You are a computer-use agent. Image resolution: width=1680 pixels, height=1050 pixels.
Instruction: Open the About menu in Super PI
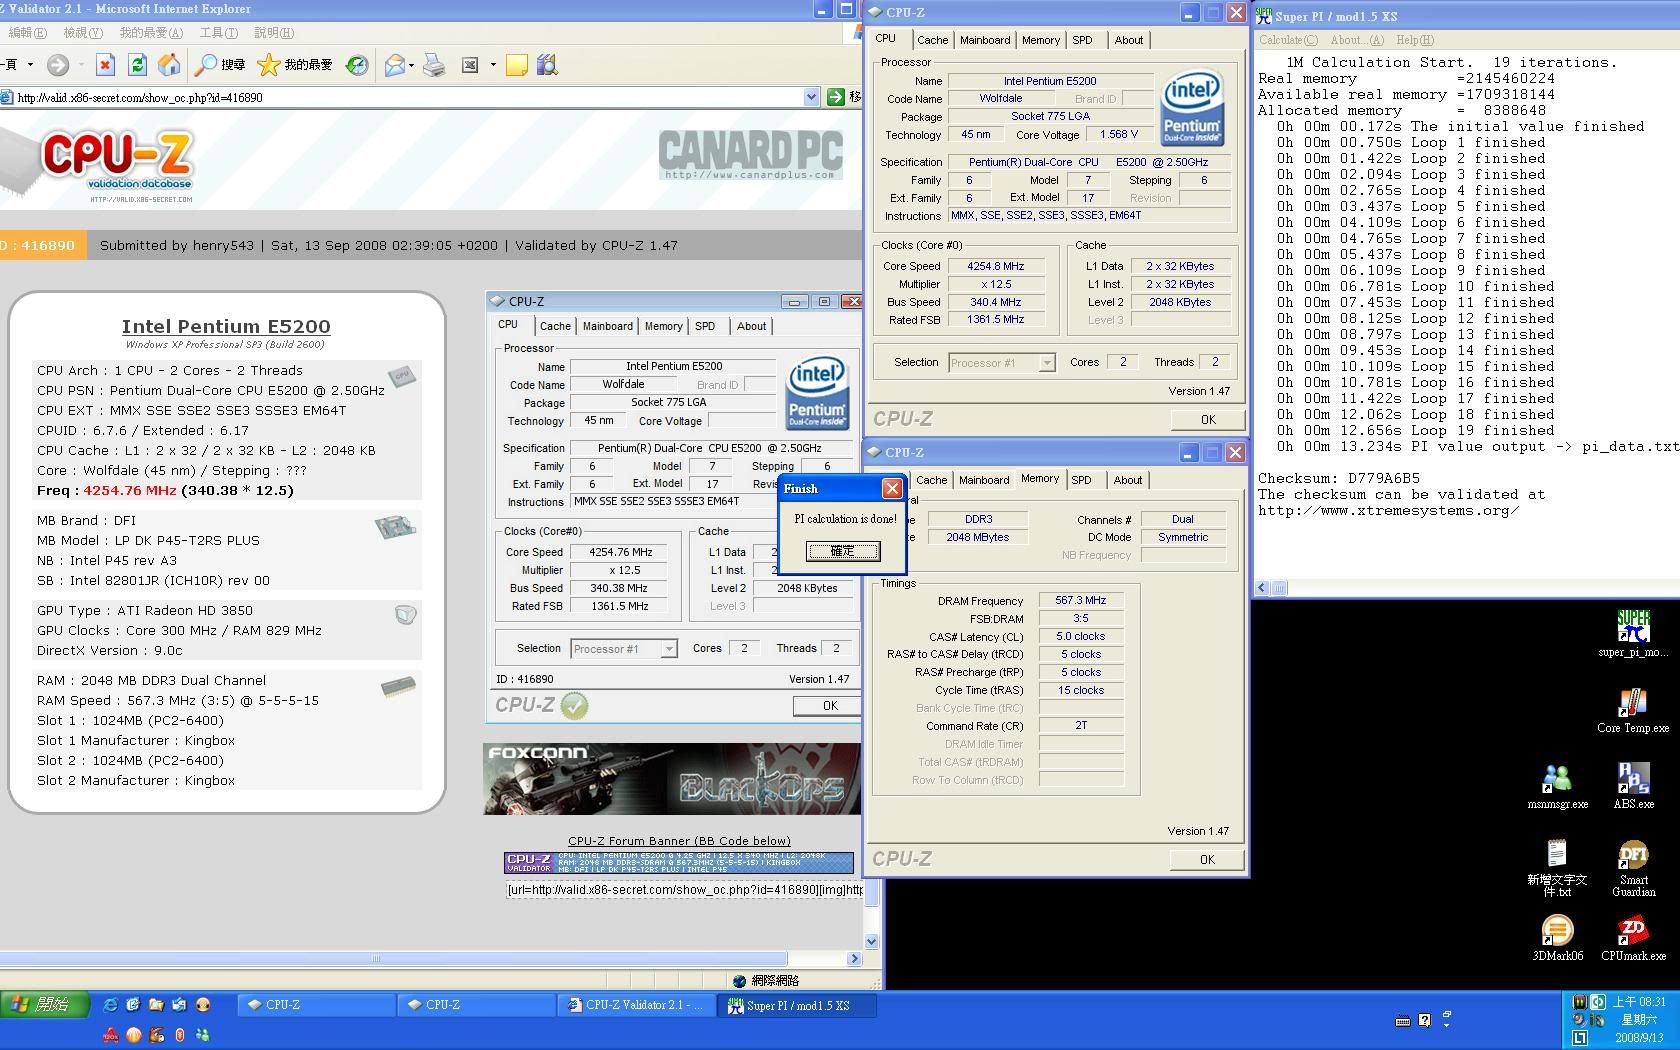(x=1357, y=40)
